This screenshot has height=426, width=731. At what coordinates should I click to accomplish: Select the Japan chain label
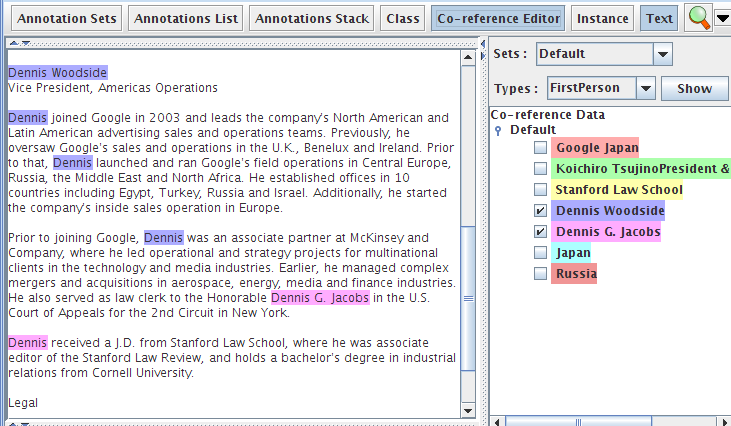pos(571,253)
